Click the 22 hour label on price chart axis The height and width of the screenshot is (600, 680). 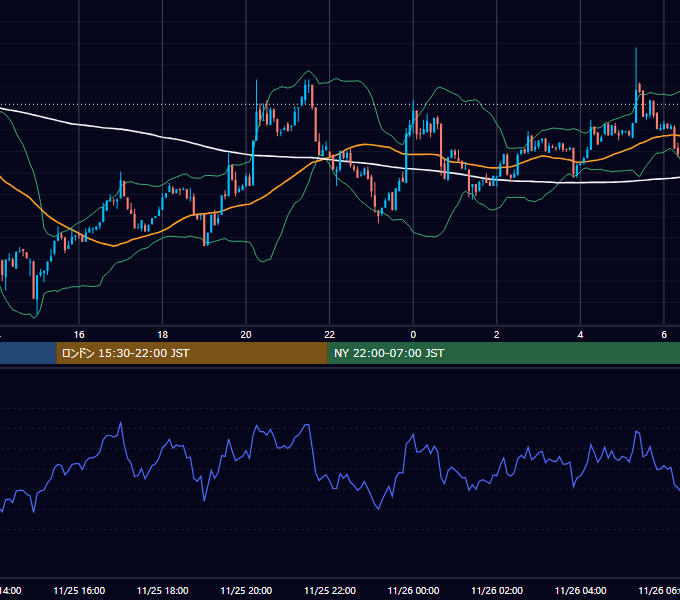(330, 335)
